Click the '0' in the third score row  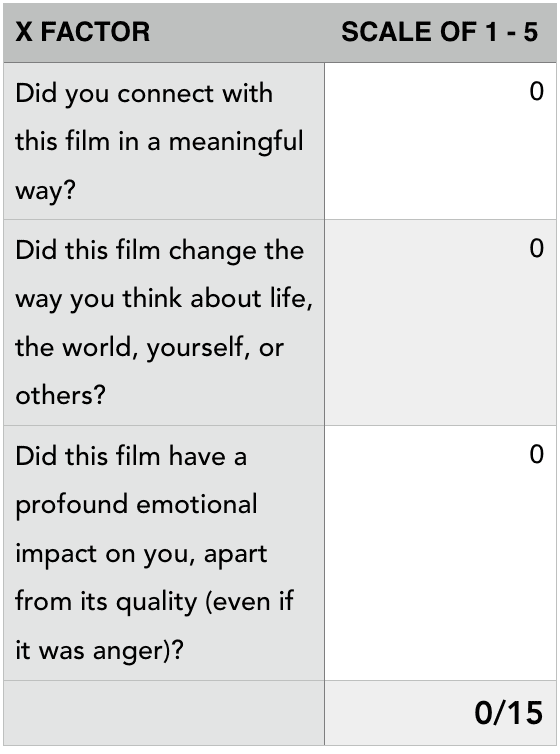pos(536,454)
